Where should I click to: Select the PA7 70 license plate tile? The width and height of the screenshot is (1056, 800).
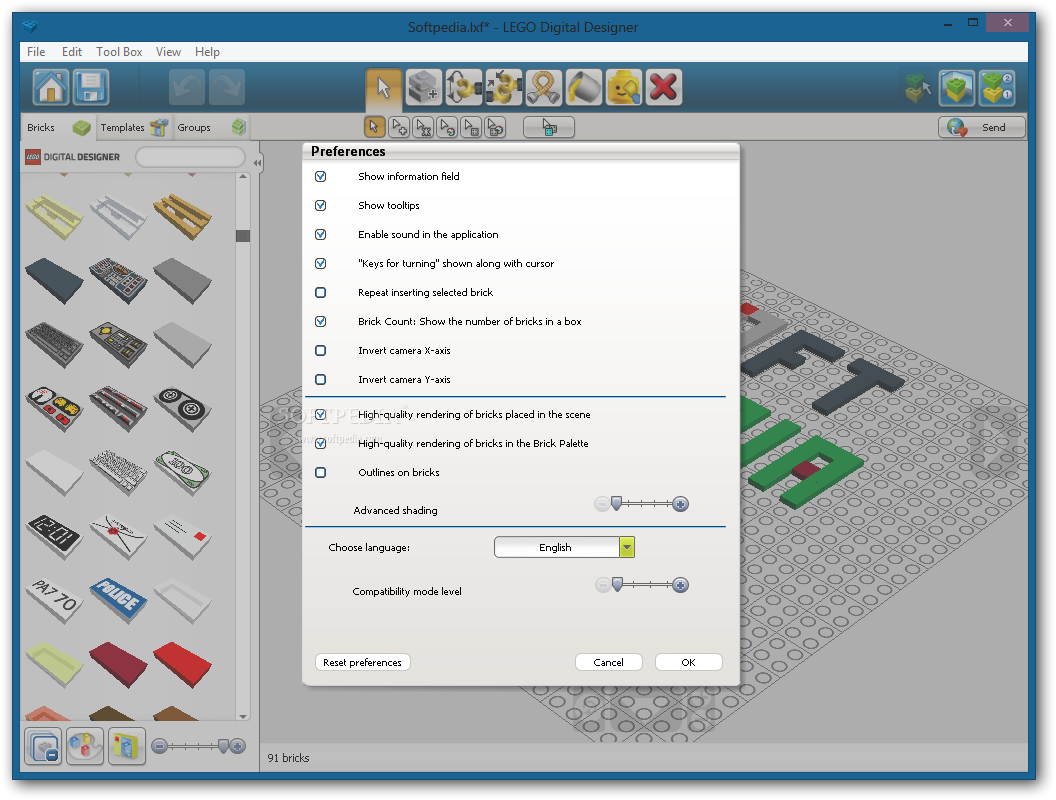(55, 599)
